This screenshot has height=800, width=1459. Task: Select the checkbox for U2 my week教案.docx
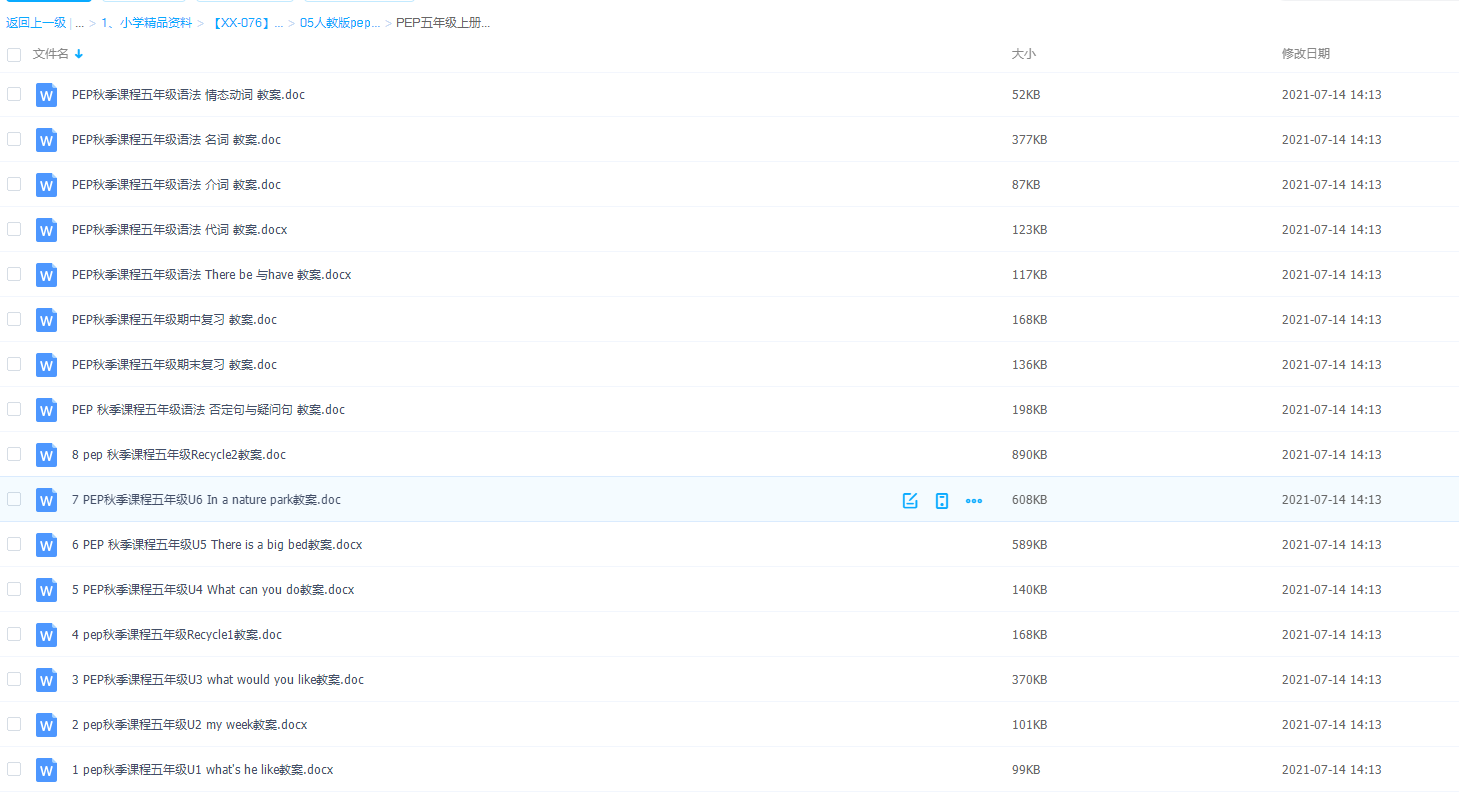(14, 724)
